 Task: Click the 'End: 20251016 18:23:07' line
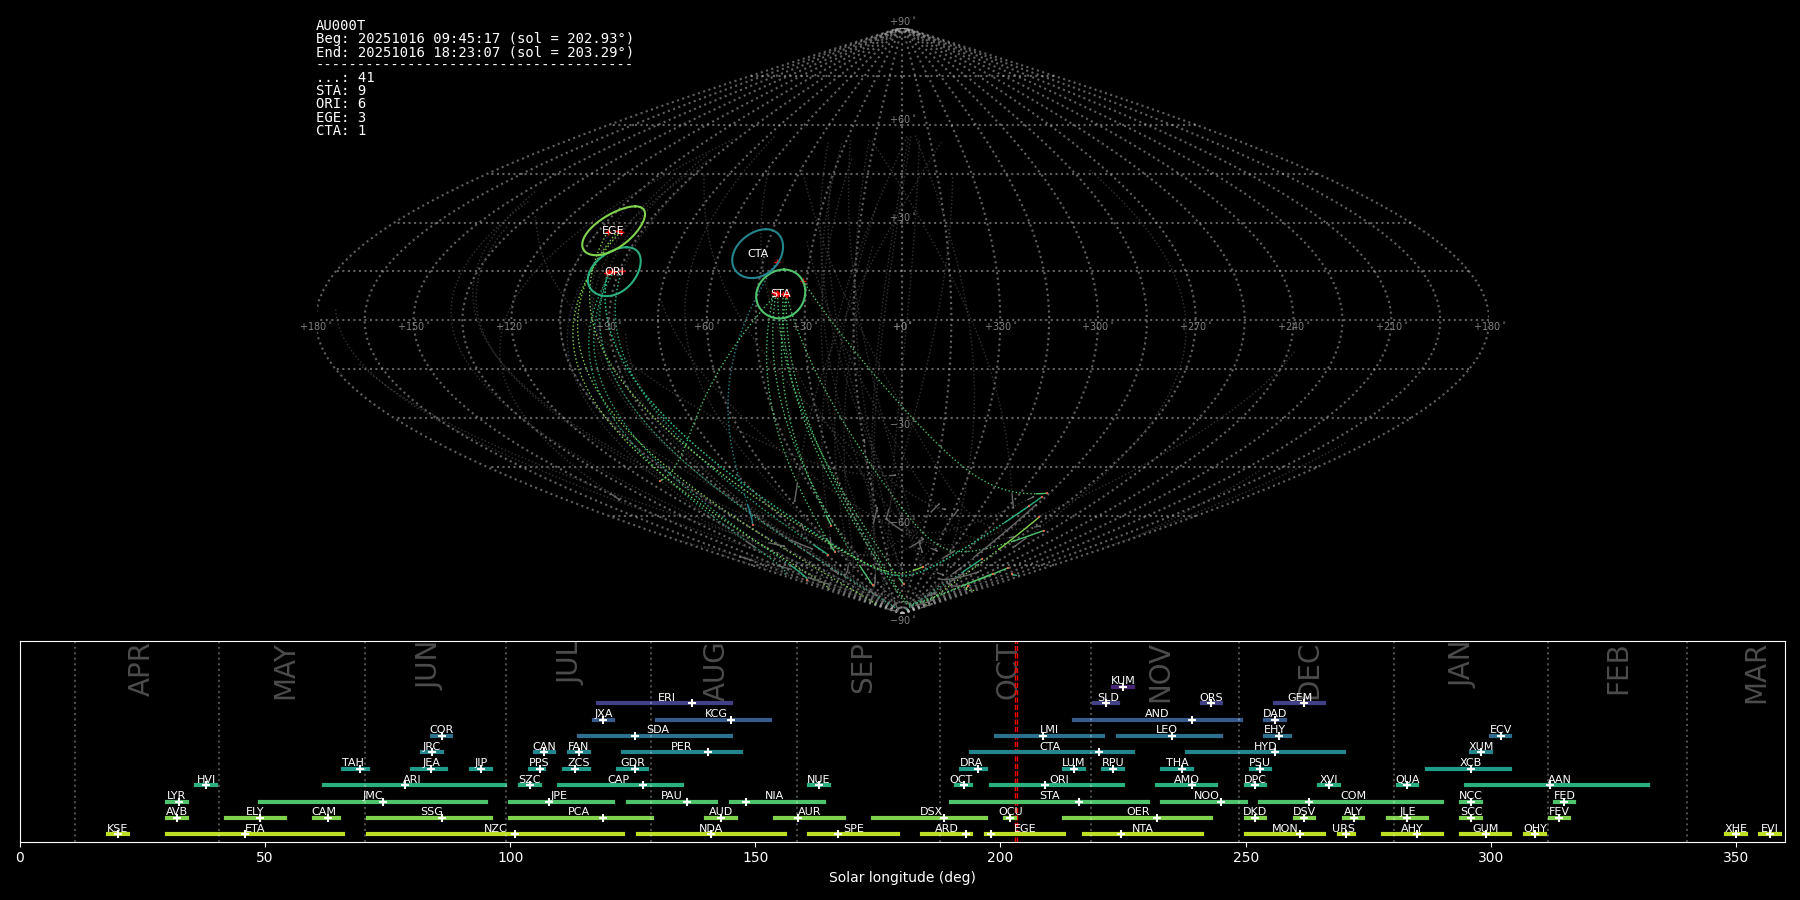(475, 52)
